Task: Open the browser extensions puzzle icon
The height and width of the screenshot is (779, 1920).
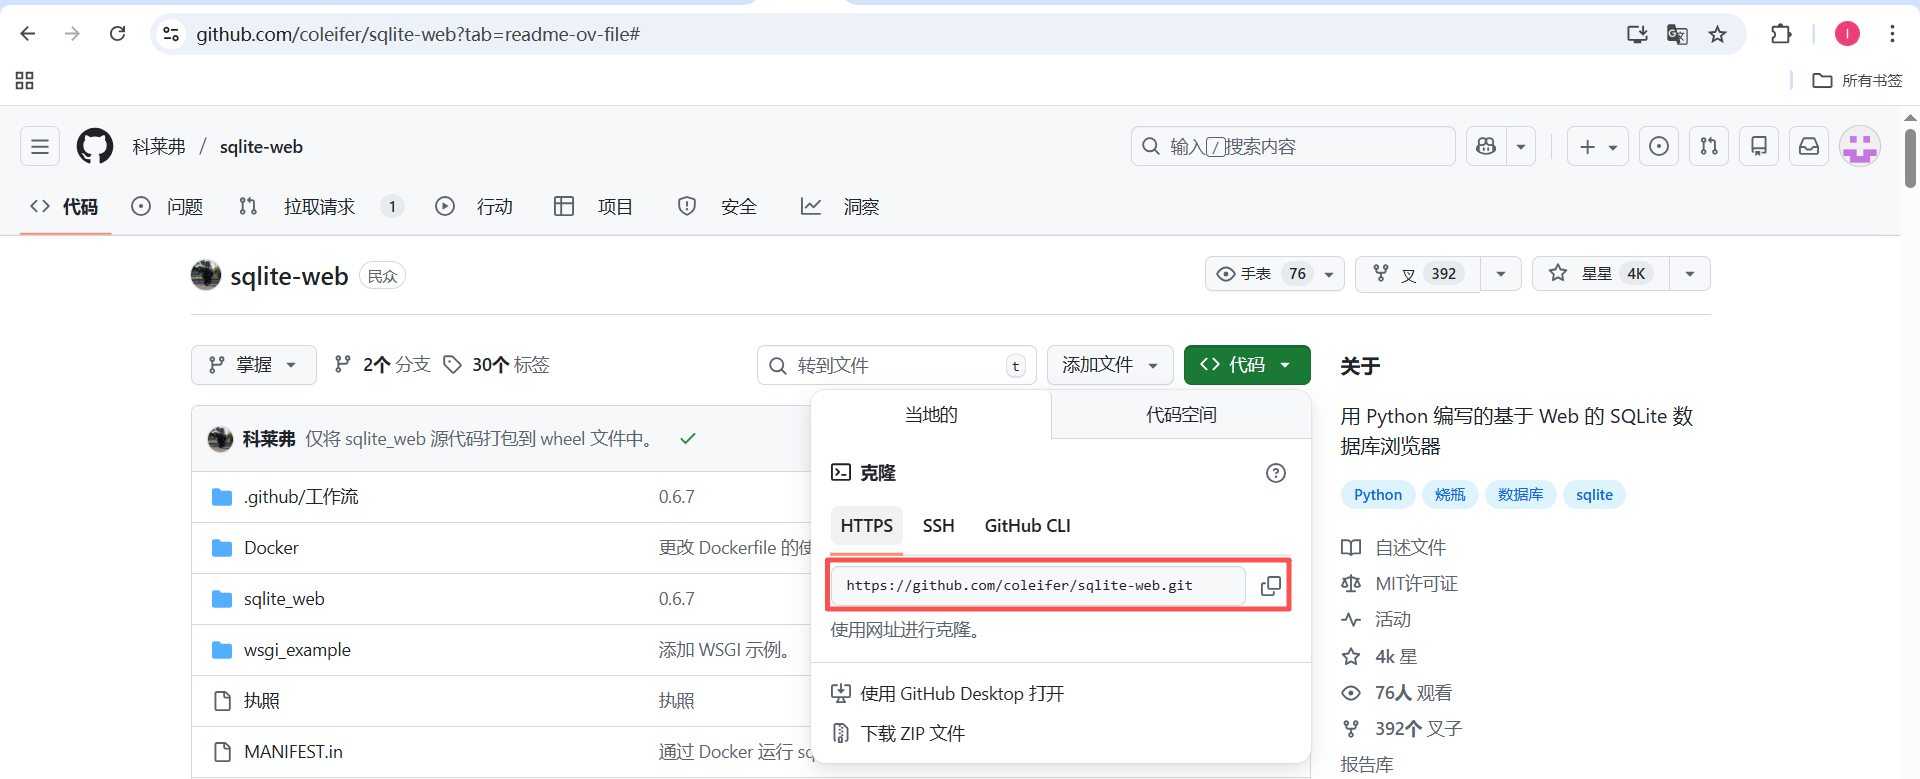Action: tap(1781, 34)
